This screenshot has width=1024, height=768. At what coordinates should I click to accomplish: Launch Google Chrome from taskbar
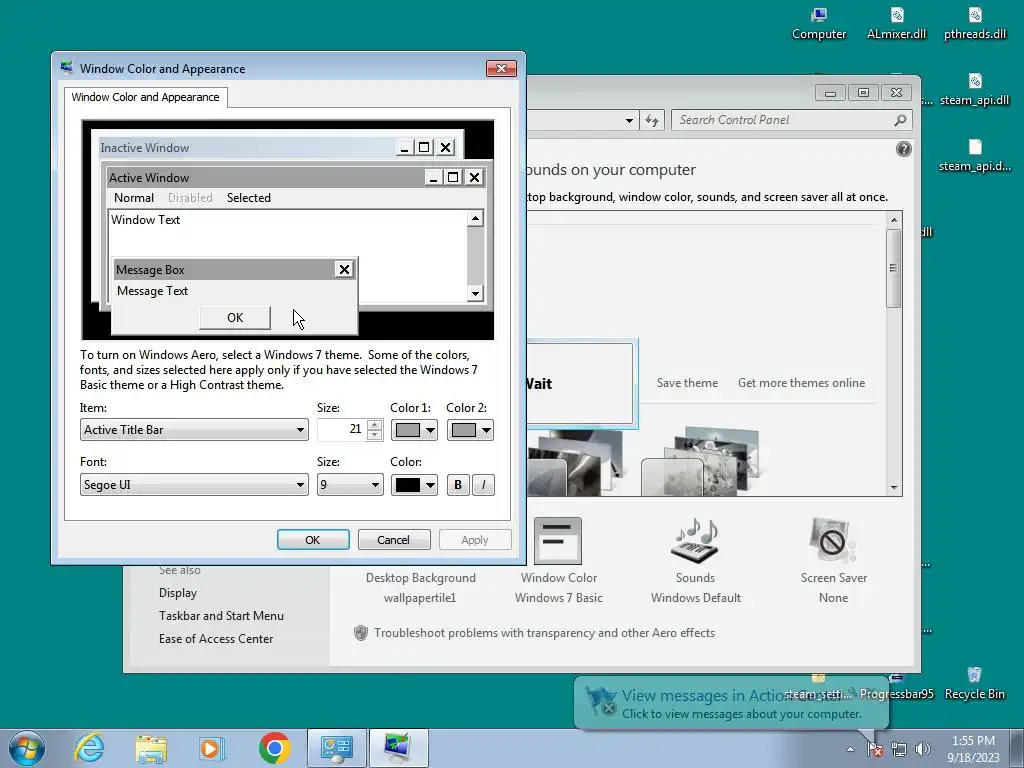tap(274, 748)
